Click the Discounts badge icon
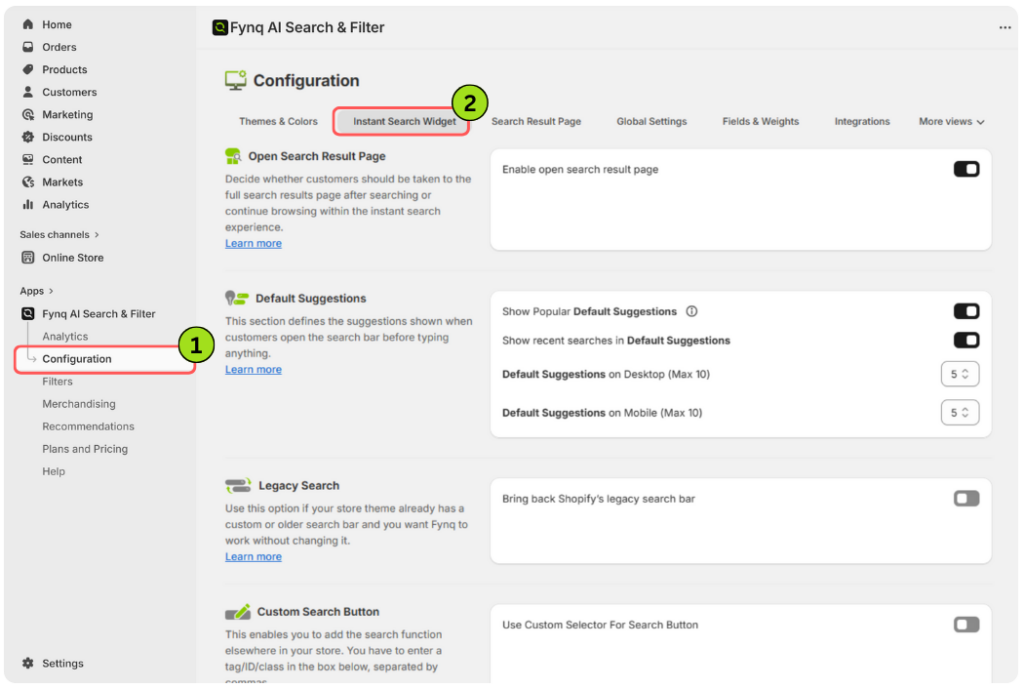The image size is (1024, 688). click(x=27, y=137)
